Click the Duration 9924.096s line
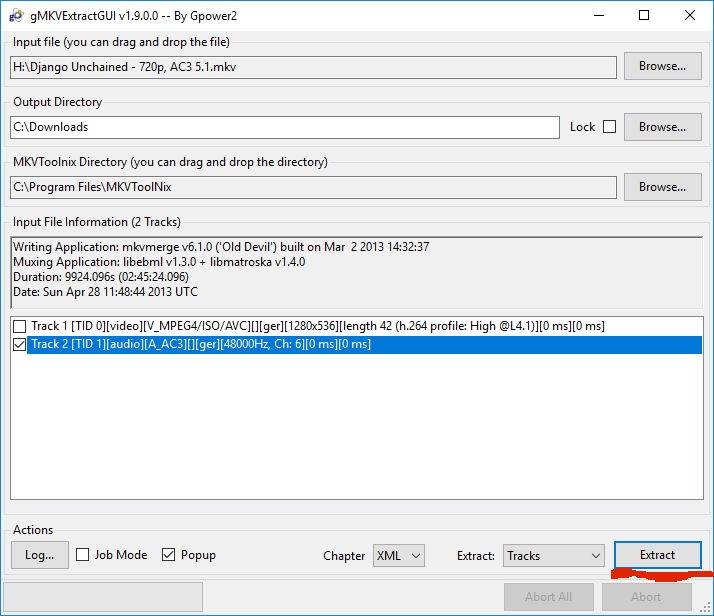 pos(101,277)
